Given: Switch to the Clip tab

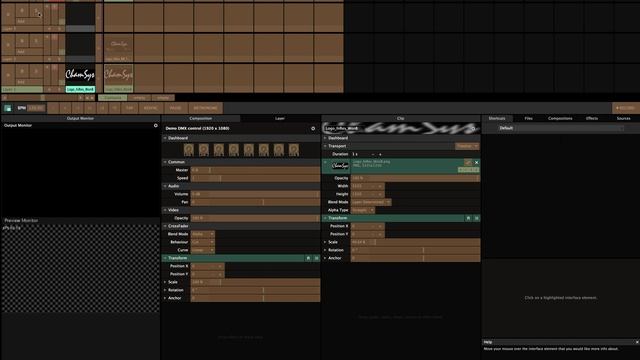Looking at the screenshot, I should click(401, 118).
